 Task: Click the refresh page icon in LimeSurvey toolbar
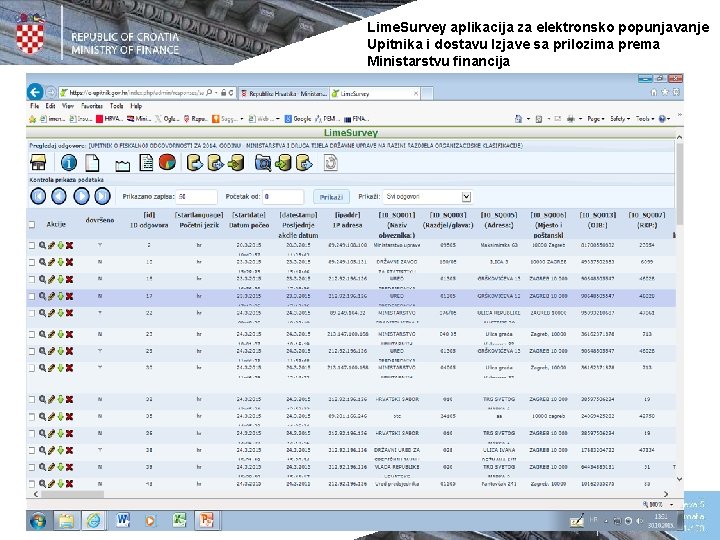coord(331,163)
